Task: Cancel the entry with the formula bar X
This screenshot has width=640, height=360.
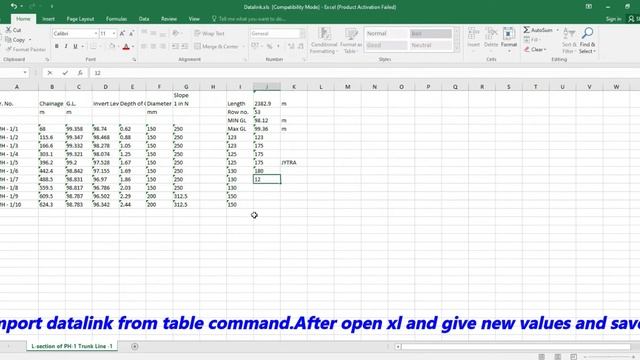Action: (x=50, y=73)
